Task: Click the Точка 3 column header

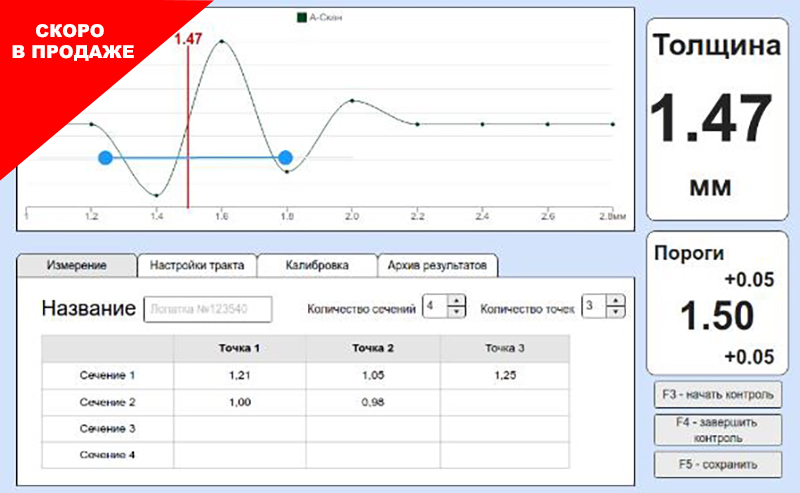Action: pos(504,349)
